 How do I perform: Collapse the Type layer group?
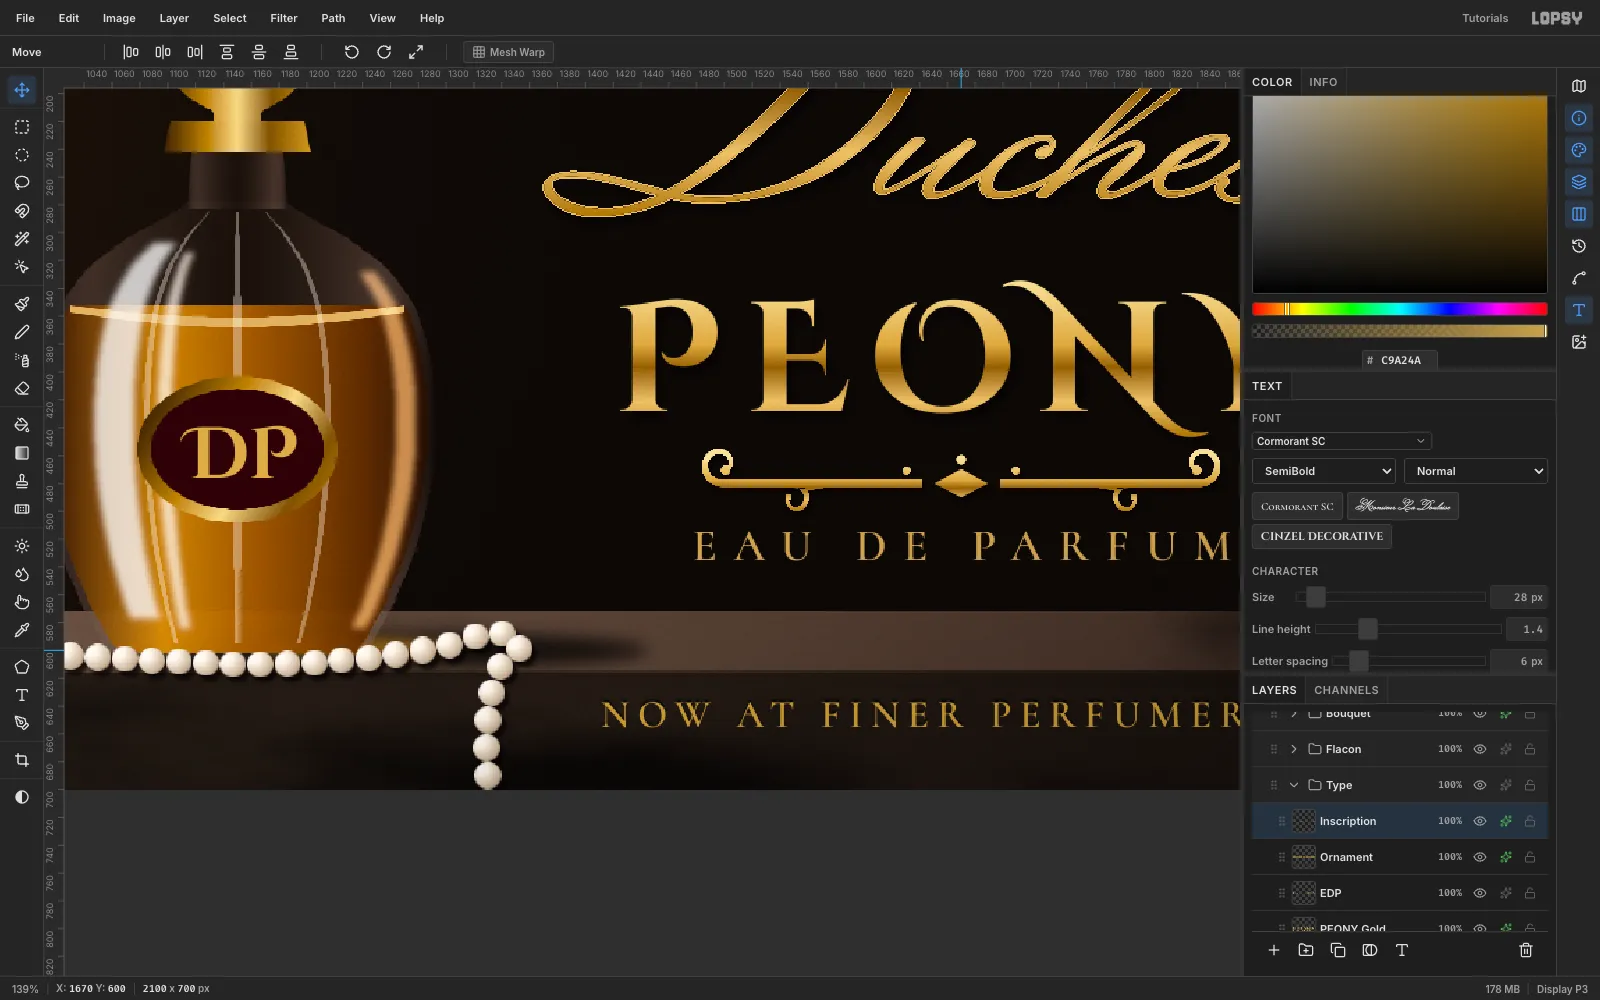(1294, 785)
